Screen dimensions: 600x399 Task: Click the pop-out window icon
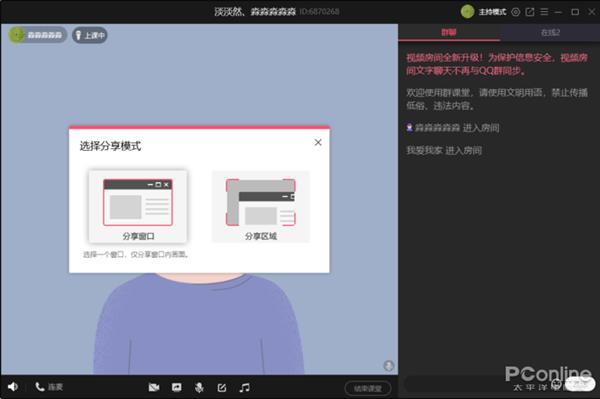[x=530, y=12]
